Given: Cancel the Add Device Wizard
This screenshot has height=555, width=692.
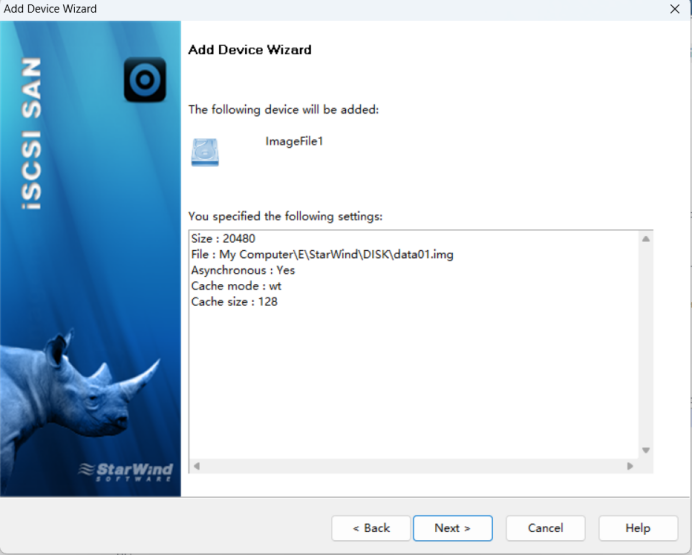Looking at the screenshot, I should pyautogui.click(x=545, y=528).
